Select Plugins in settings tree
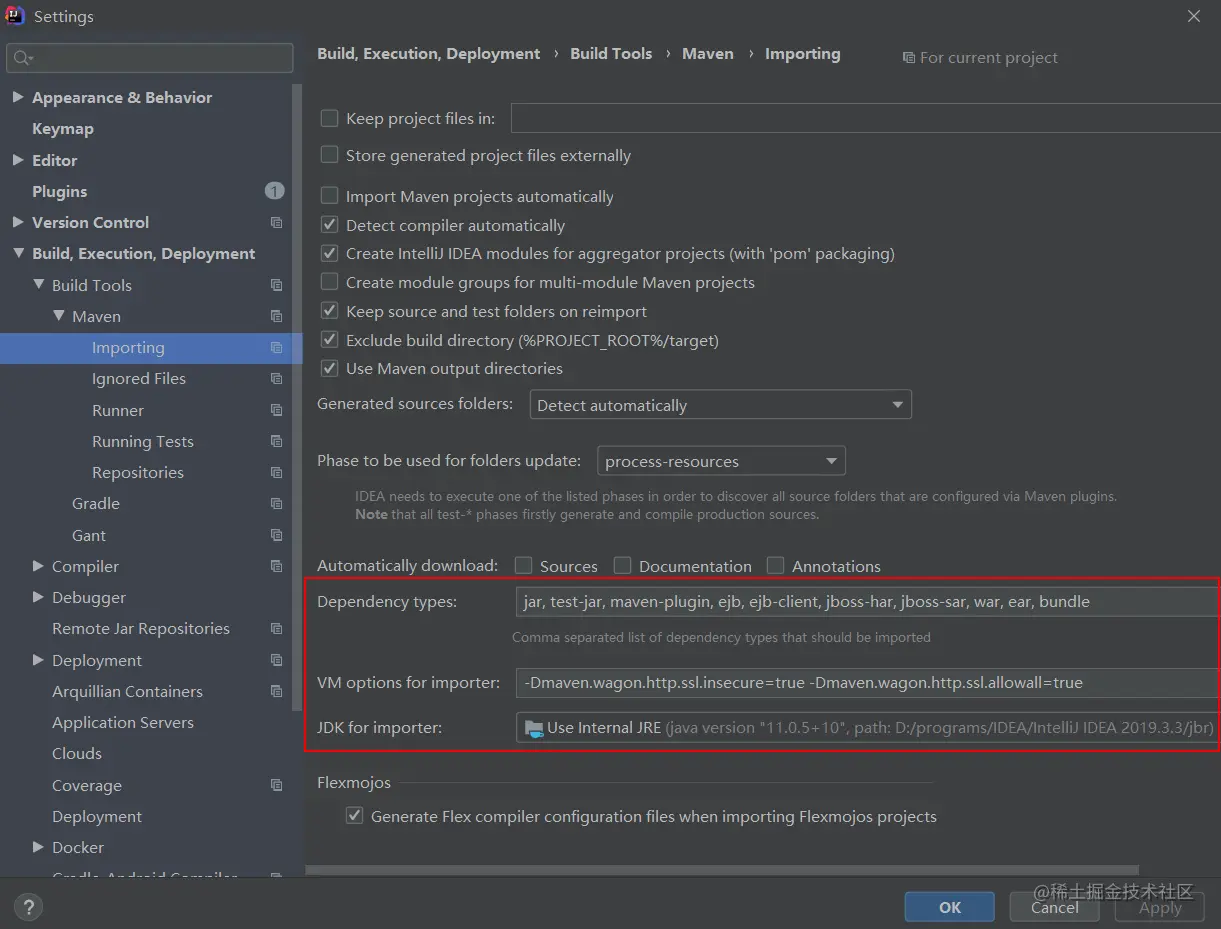The image size is (1221, 929). click(59, 191)
